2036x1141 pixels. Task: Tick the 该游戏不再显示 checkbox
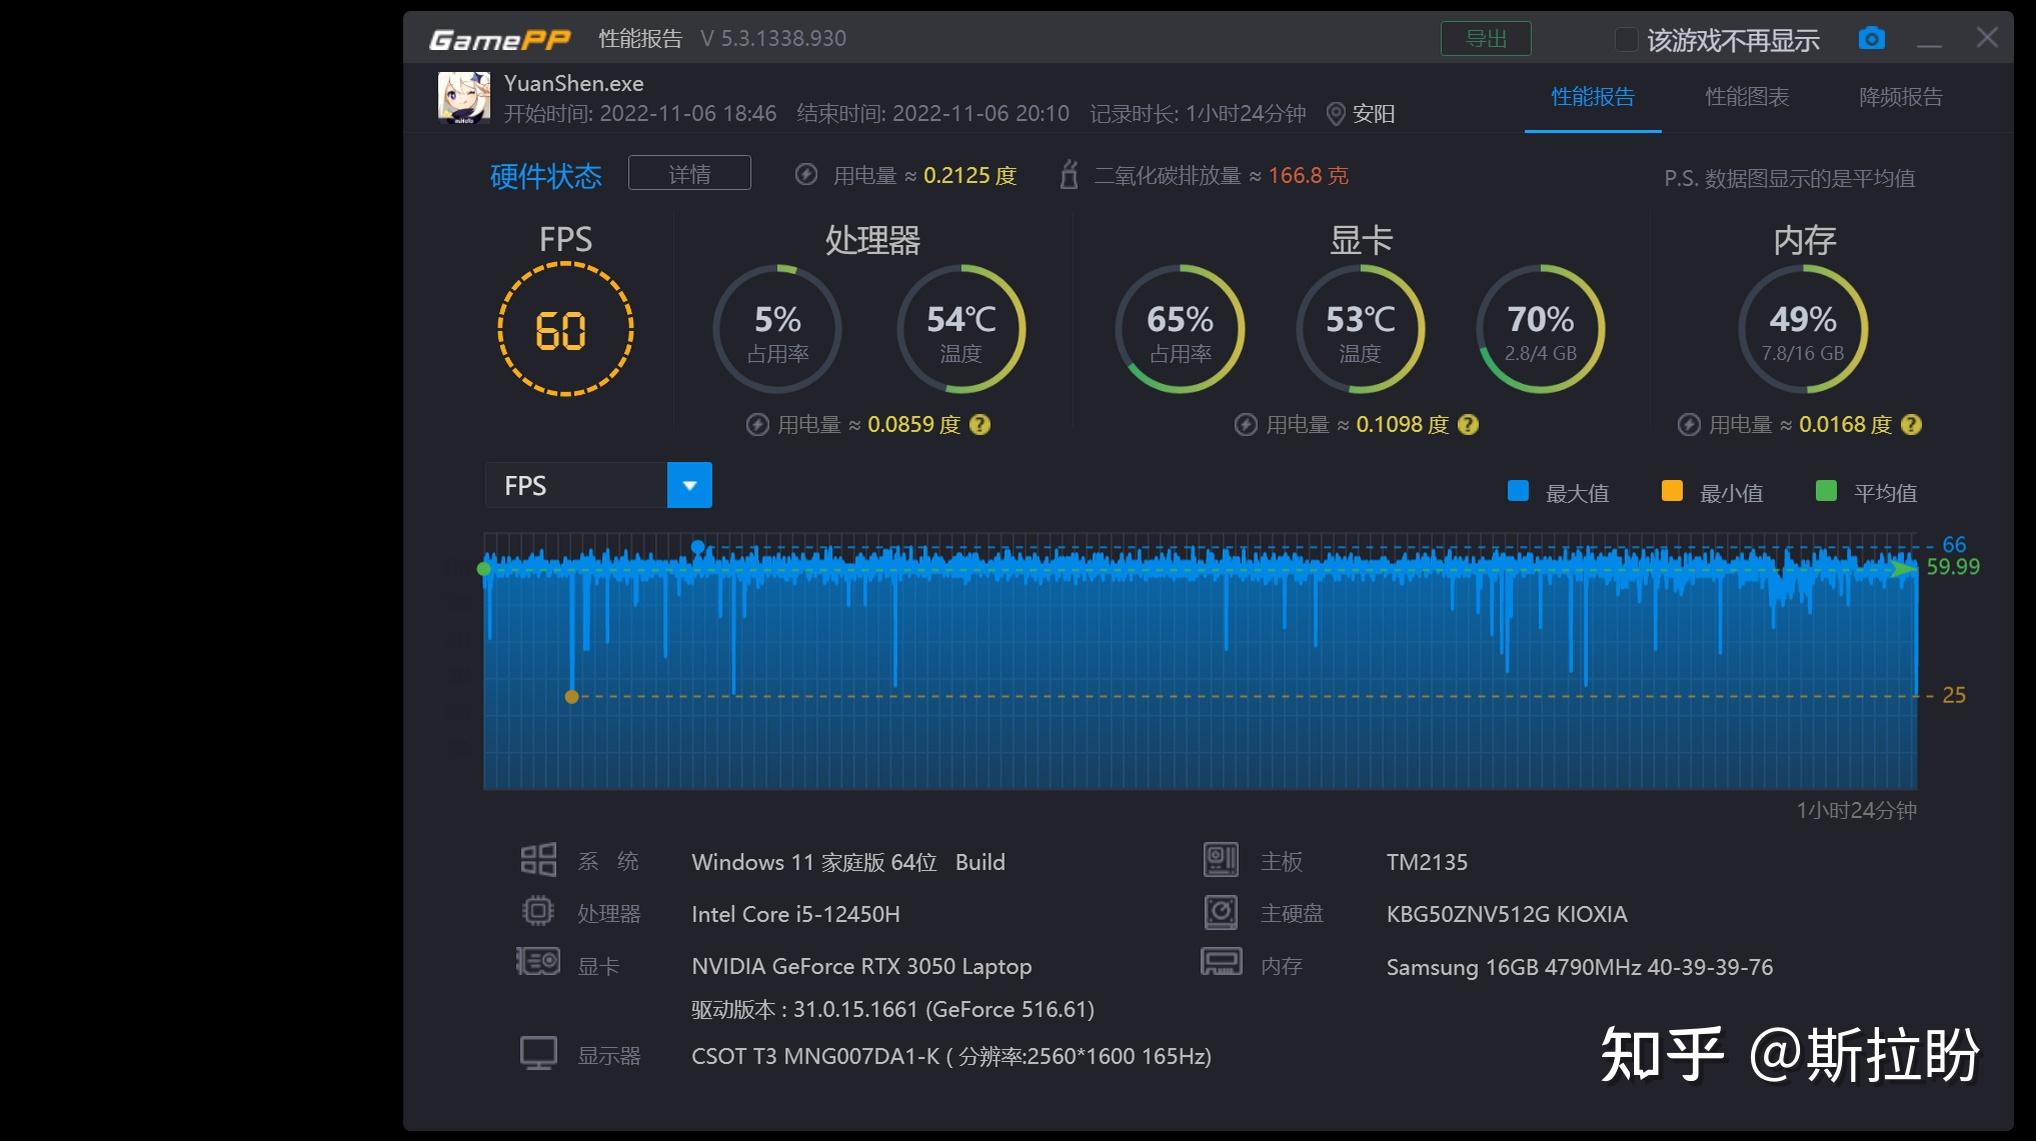[x=1626, y=40]
